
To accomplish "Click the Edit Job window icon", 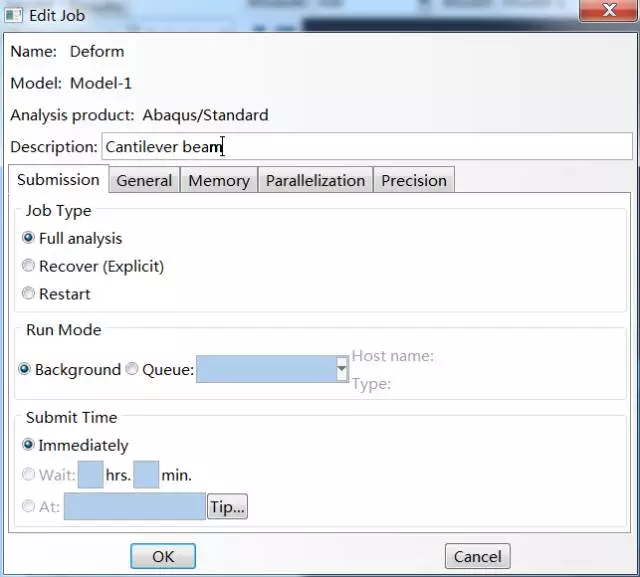I will tap(13, 16).
